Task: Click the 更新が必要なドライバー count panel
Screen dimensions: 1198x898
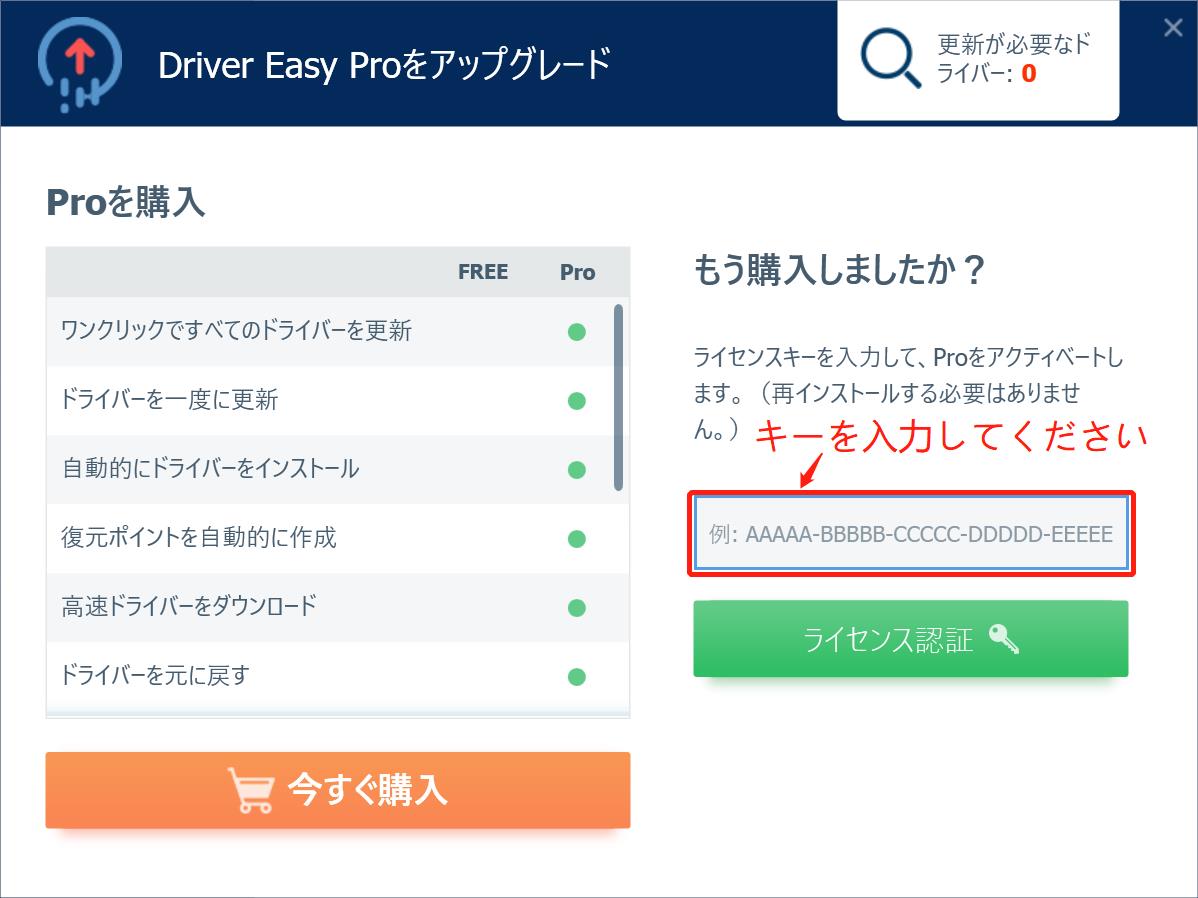Action: pos(978,60)
